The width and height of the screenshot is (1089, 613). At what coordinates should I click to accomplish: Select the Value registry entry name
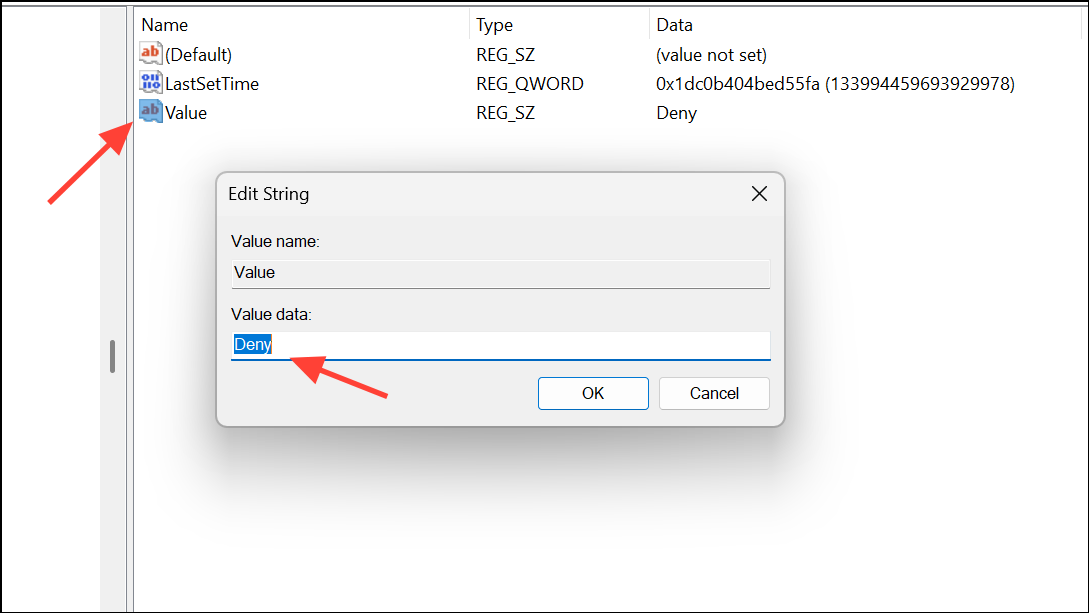pyautogui.click(x=185, y=113)
